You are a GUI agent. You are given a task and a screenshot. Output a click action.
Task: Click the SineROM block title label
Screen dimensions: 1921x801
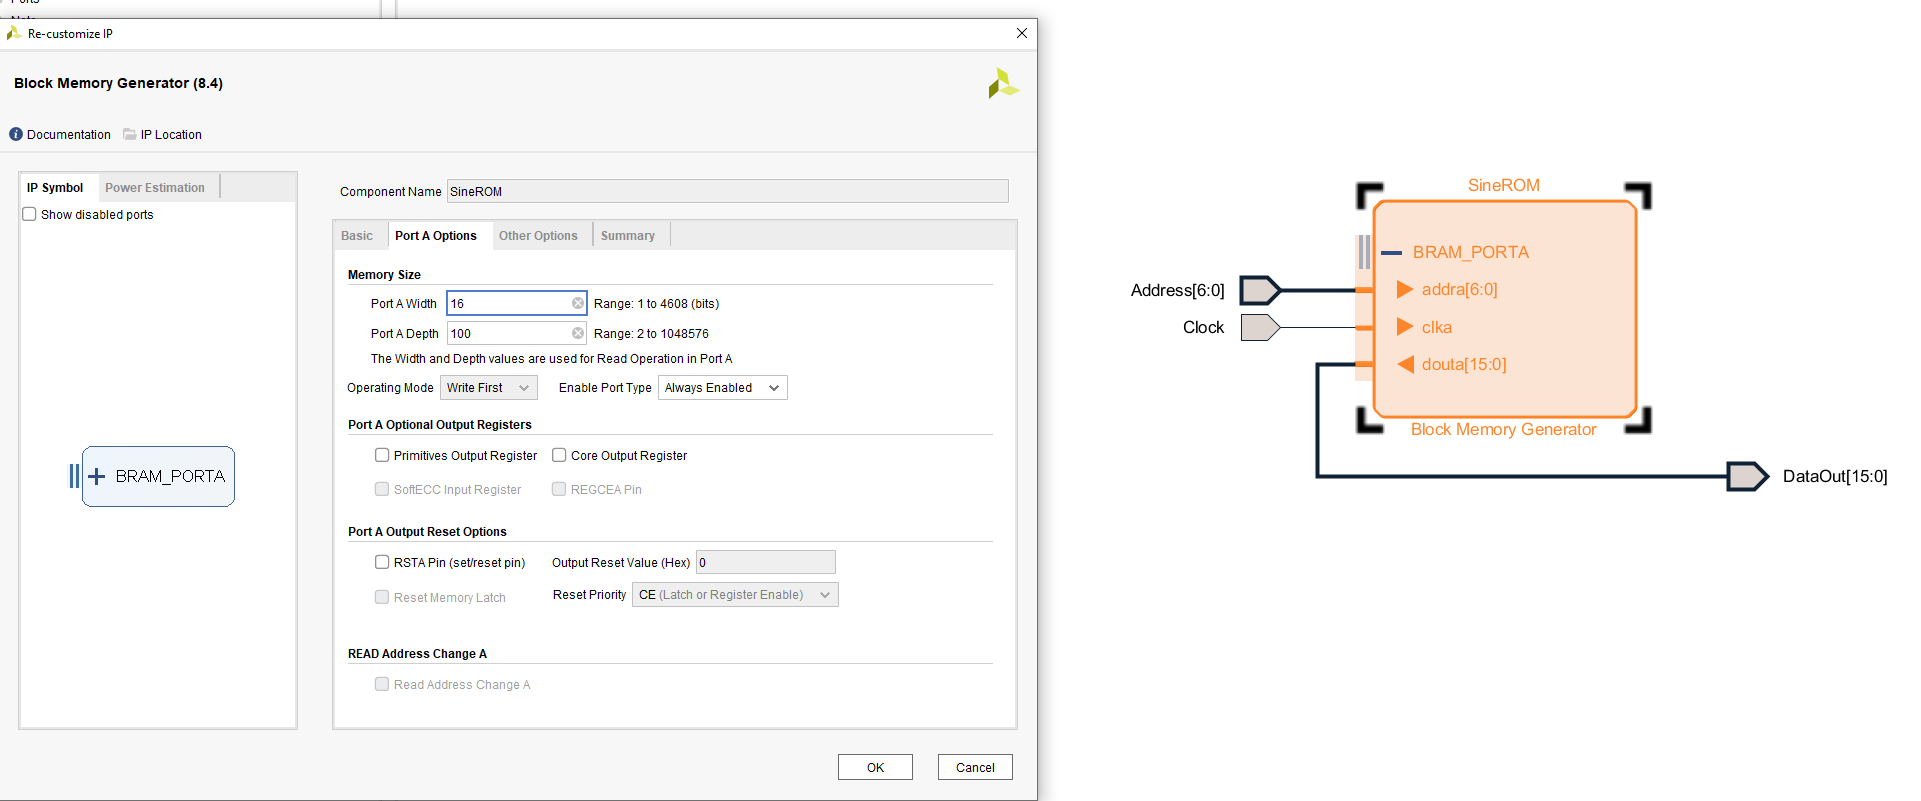coord(1503,185)
